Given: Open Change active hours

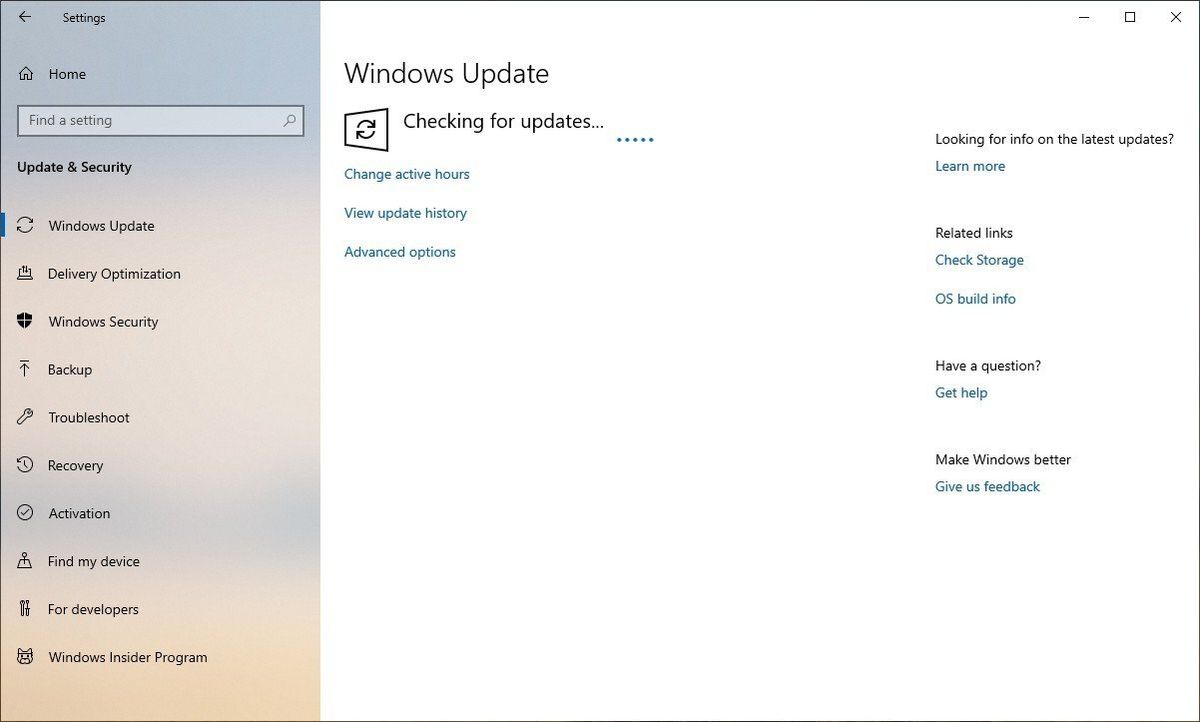Looking at the screenshot, I should pyautogui.click(x=406, y=174).
